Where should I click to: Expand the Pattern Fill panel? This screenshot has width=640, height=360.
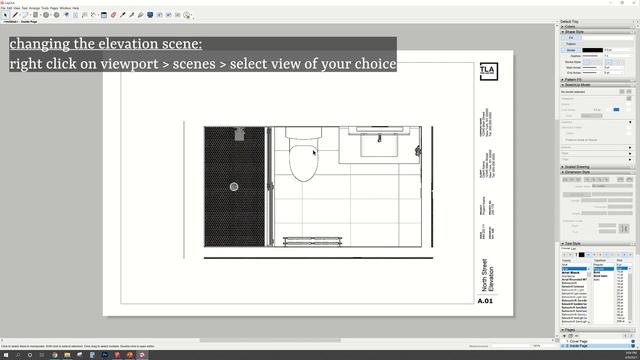coord(563,80)
